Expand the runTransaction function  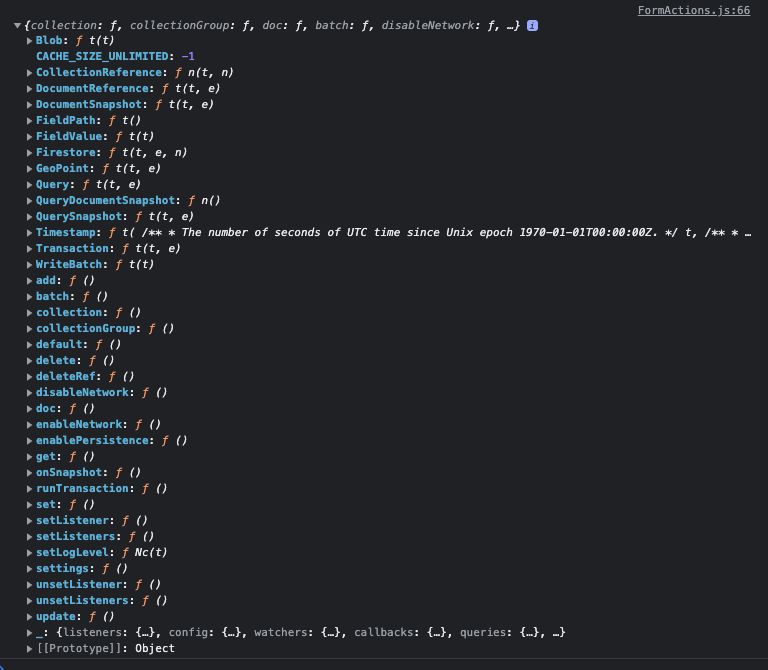tap(29, 489)
